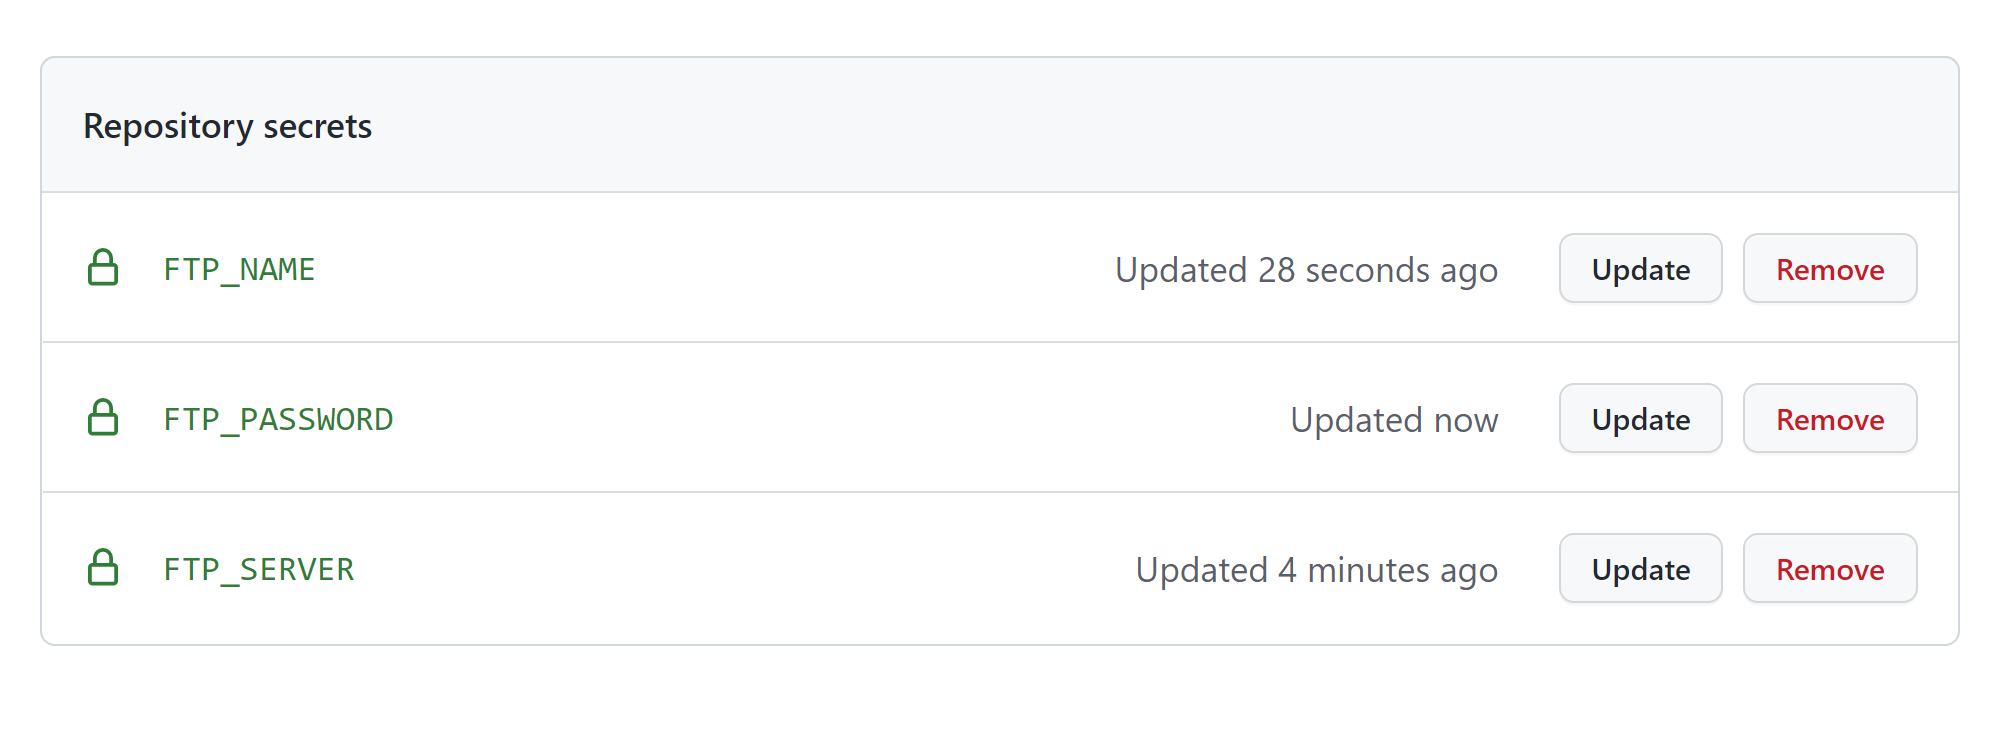
Task: Update the FTP_NAME secret
Action: point(1640,269)
